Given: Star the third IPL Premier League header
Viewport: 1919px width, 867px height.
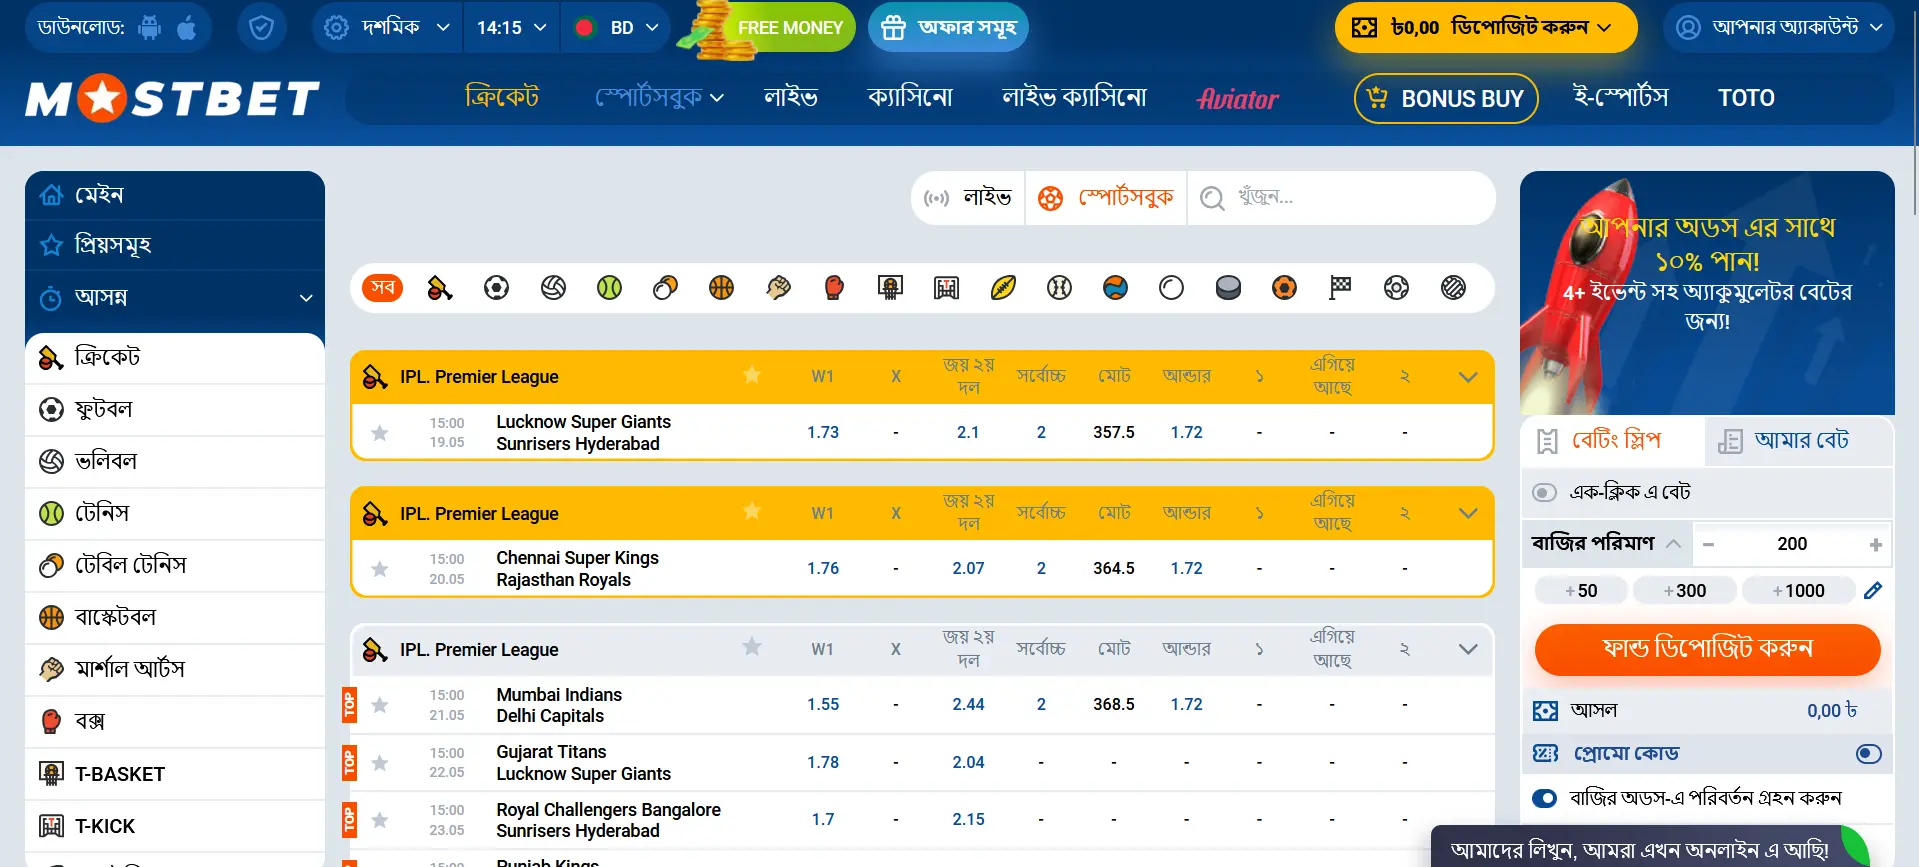Looking at the screenshot, I should click(752, 647).
